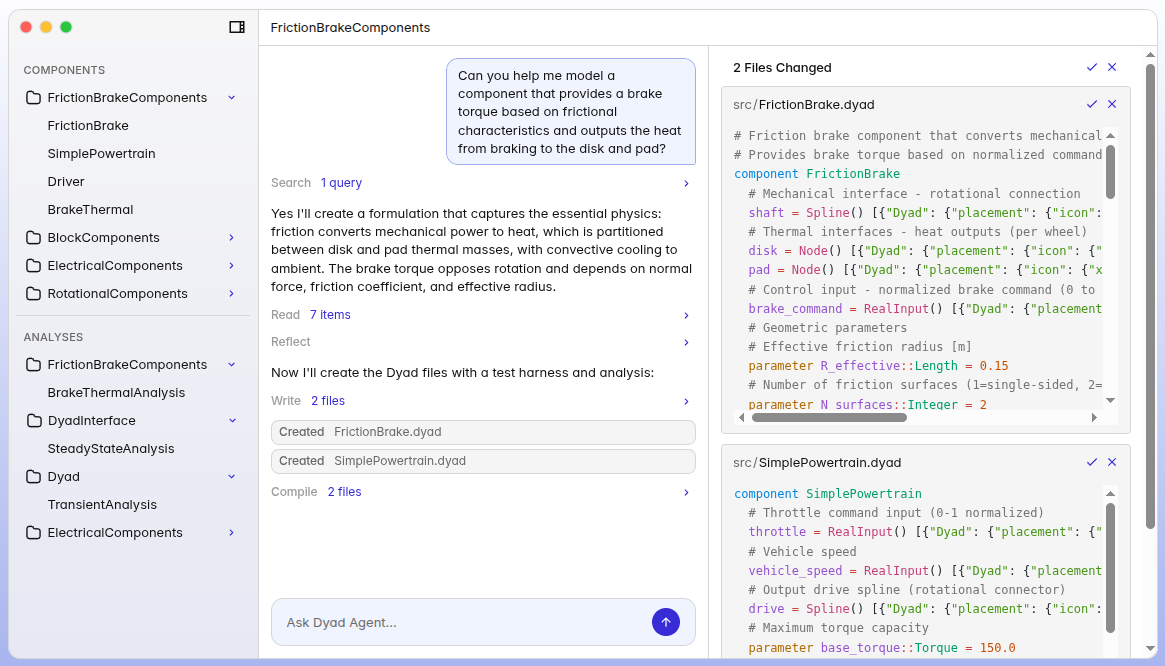Expand the Compile 2 files step chevron
Screen dimensions: 1165x666
(x=687, y=492)
